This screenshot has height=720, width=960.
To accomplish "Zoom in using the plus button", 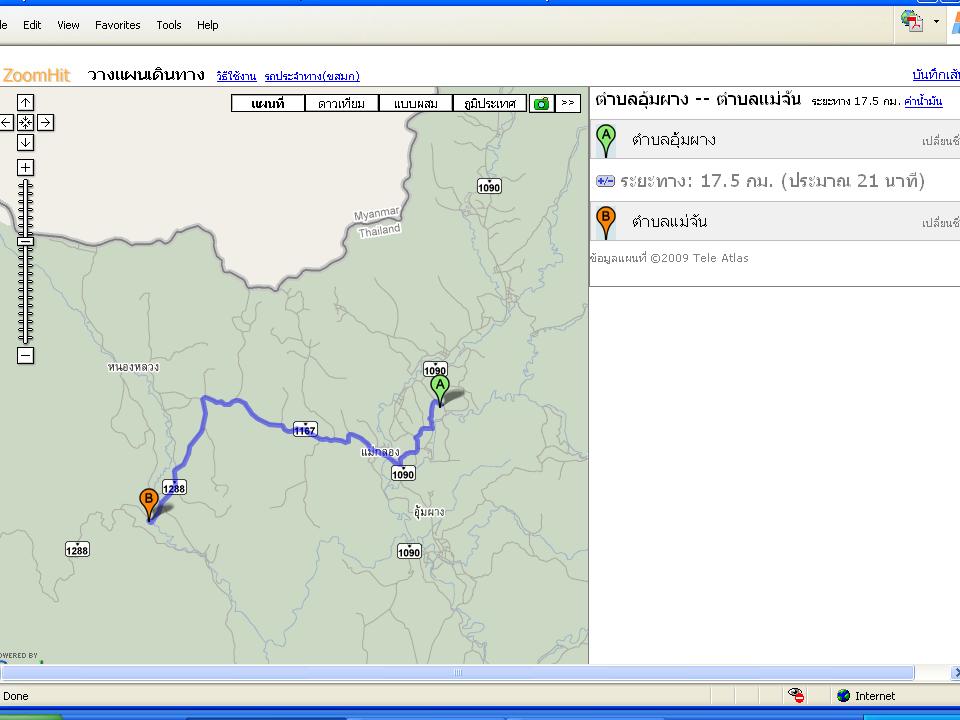I will click(x=26, y=168).
